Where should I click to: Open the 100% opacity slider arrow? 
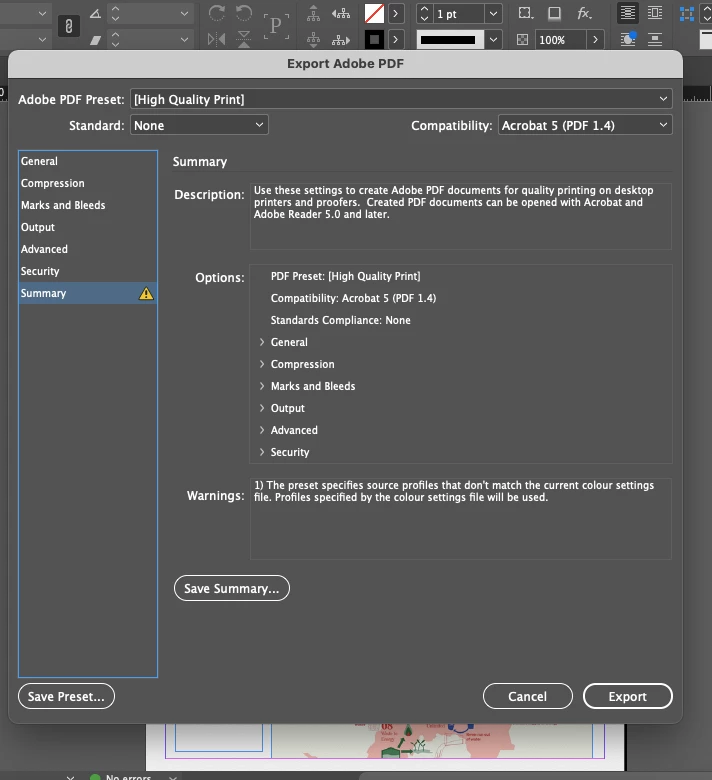pyautogui.click(x=595, y=39)
